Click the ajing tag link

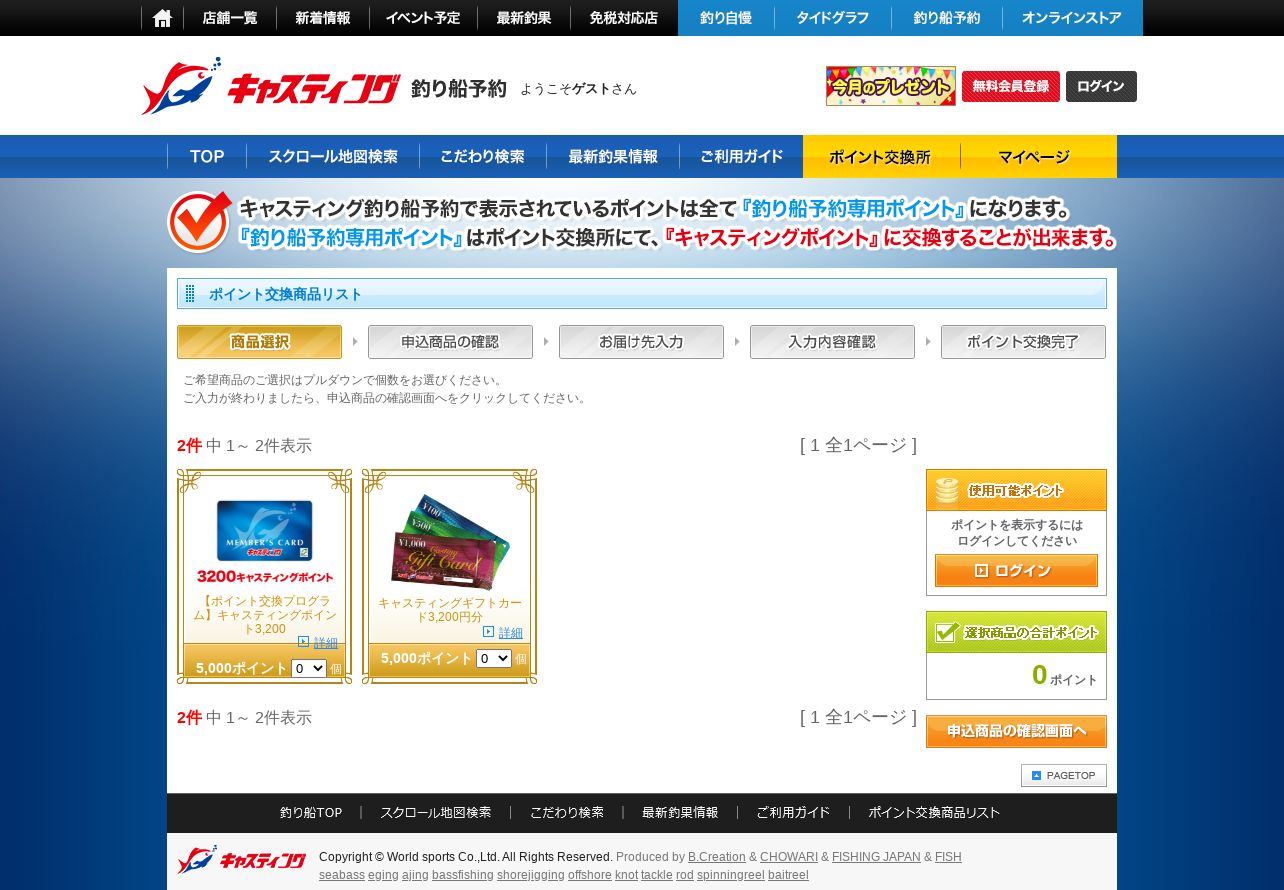(415, 875)
